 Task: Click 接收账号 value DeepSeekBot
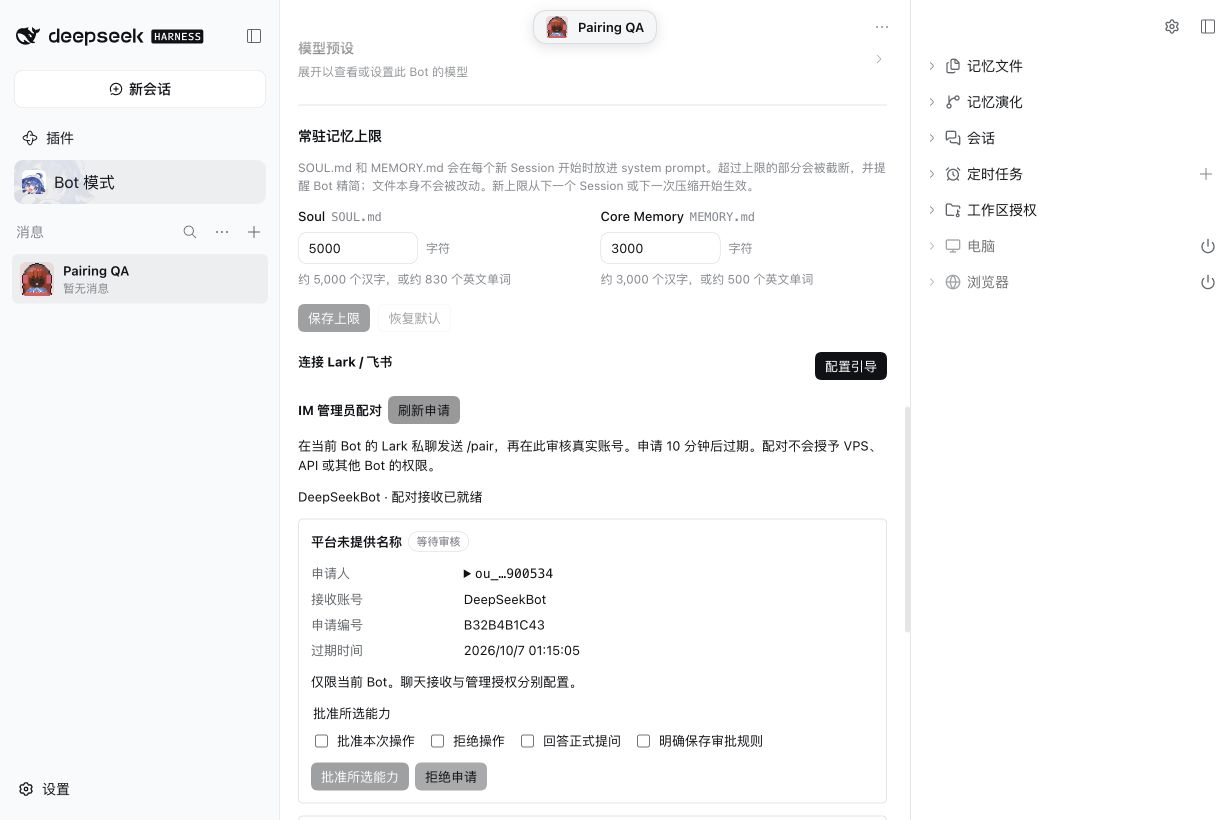point(505,600)
